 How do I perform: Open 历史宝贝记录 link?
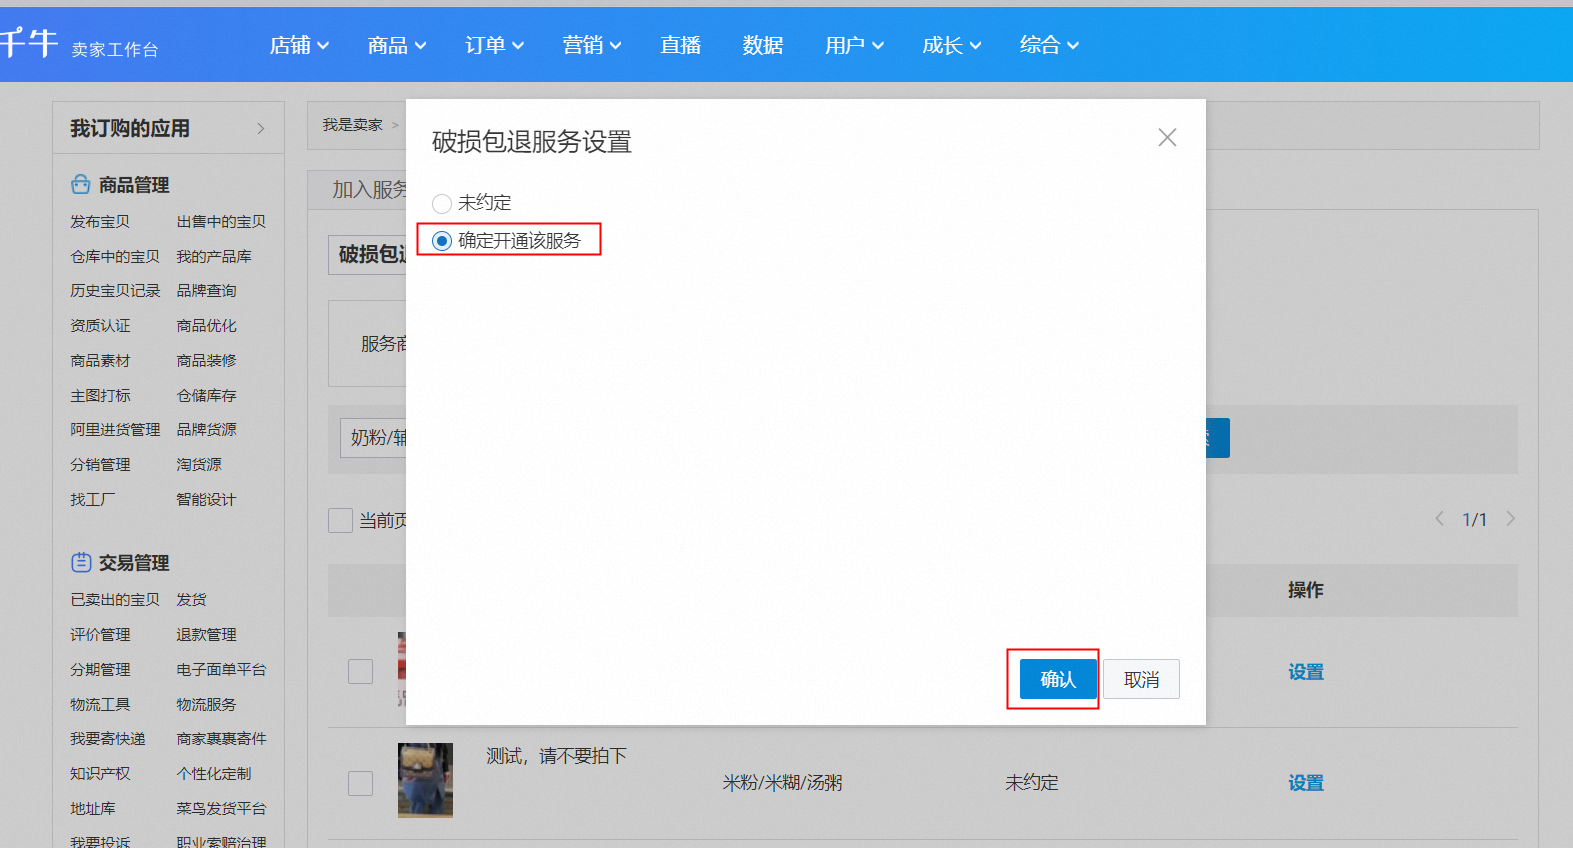115,291
